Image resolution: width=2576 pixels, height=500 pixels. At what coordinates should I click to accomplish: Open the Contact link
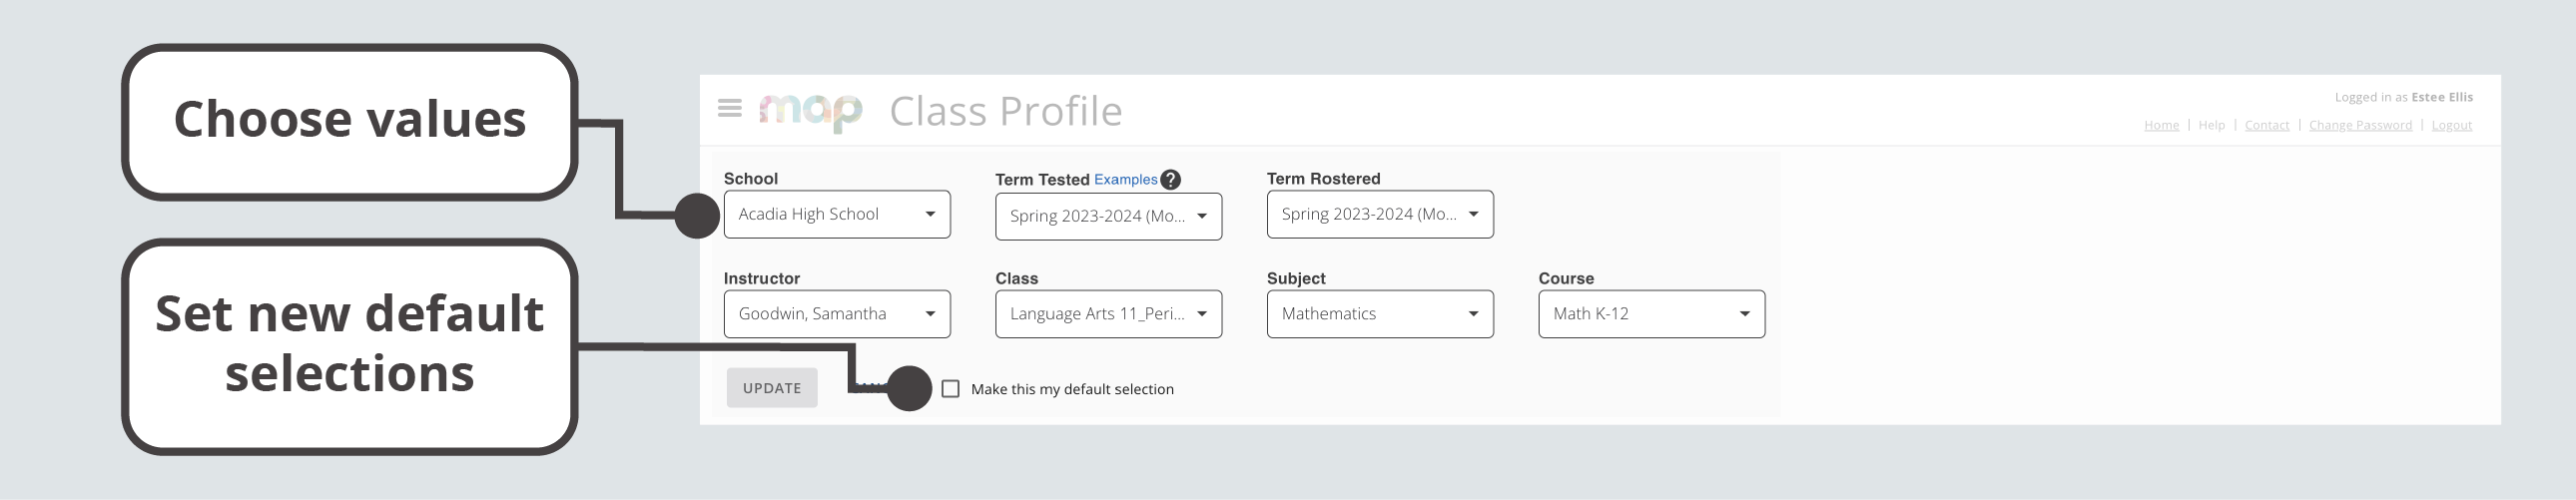click(x=2266, y=125)
